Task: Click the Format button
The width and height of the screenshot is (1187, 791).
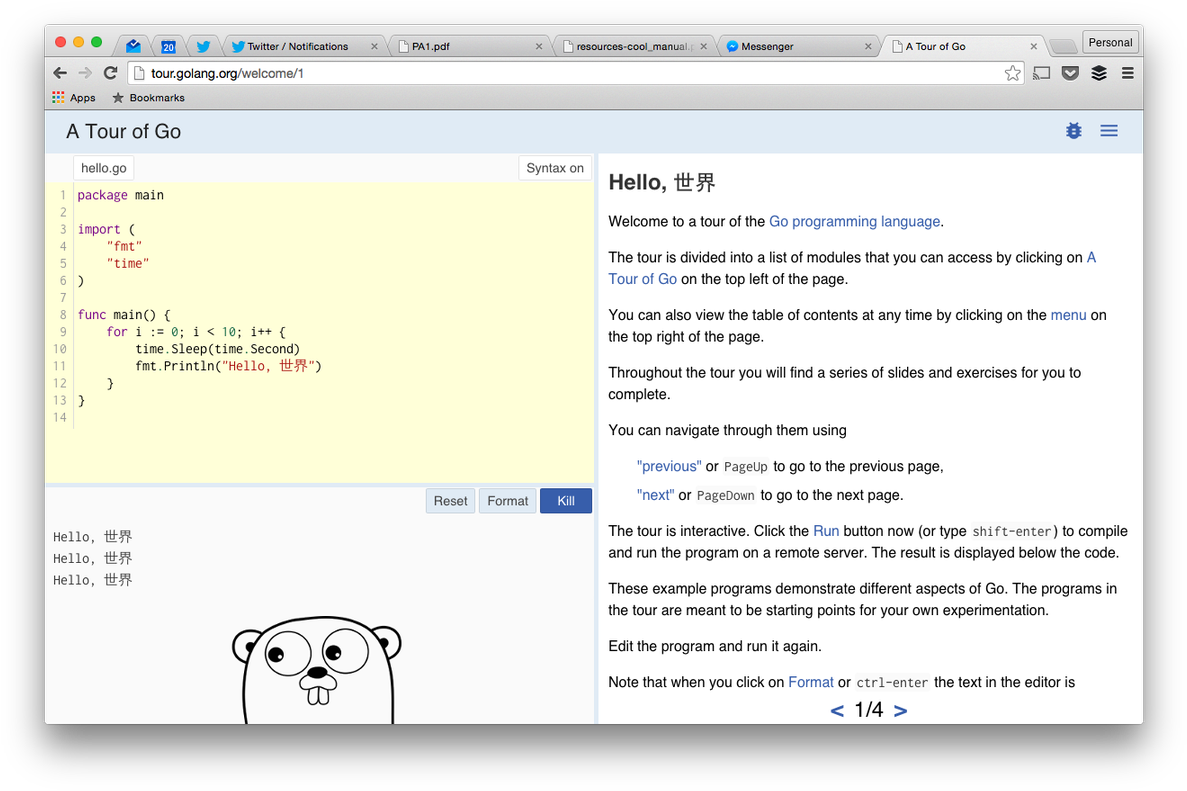Action: coord(507,501)
